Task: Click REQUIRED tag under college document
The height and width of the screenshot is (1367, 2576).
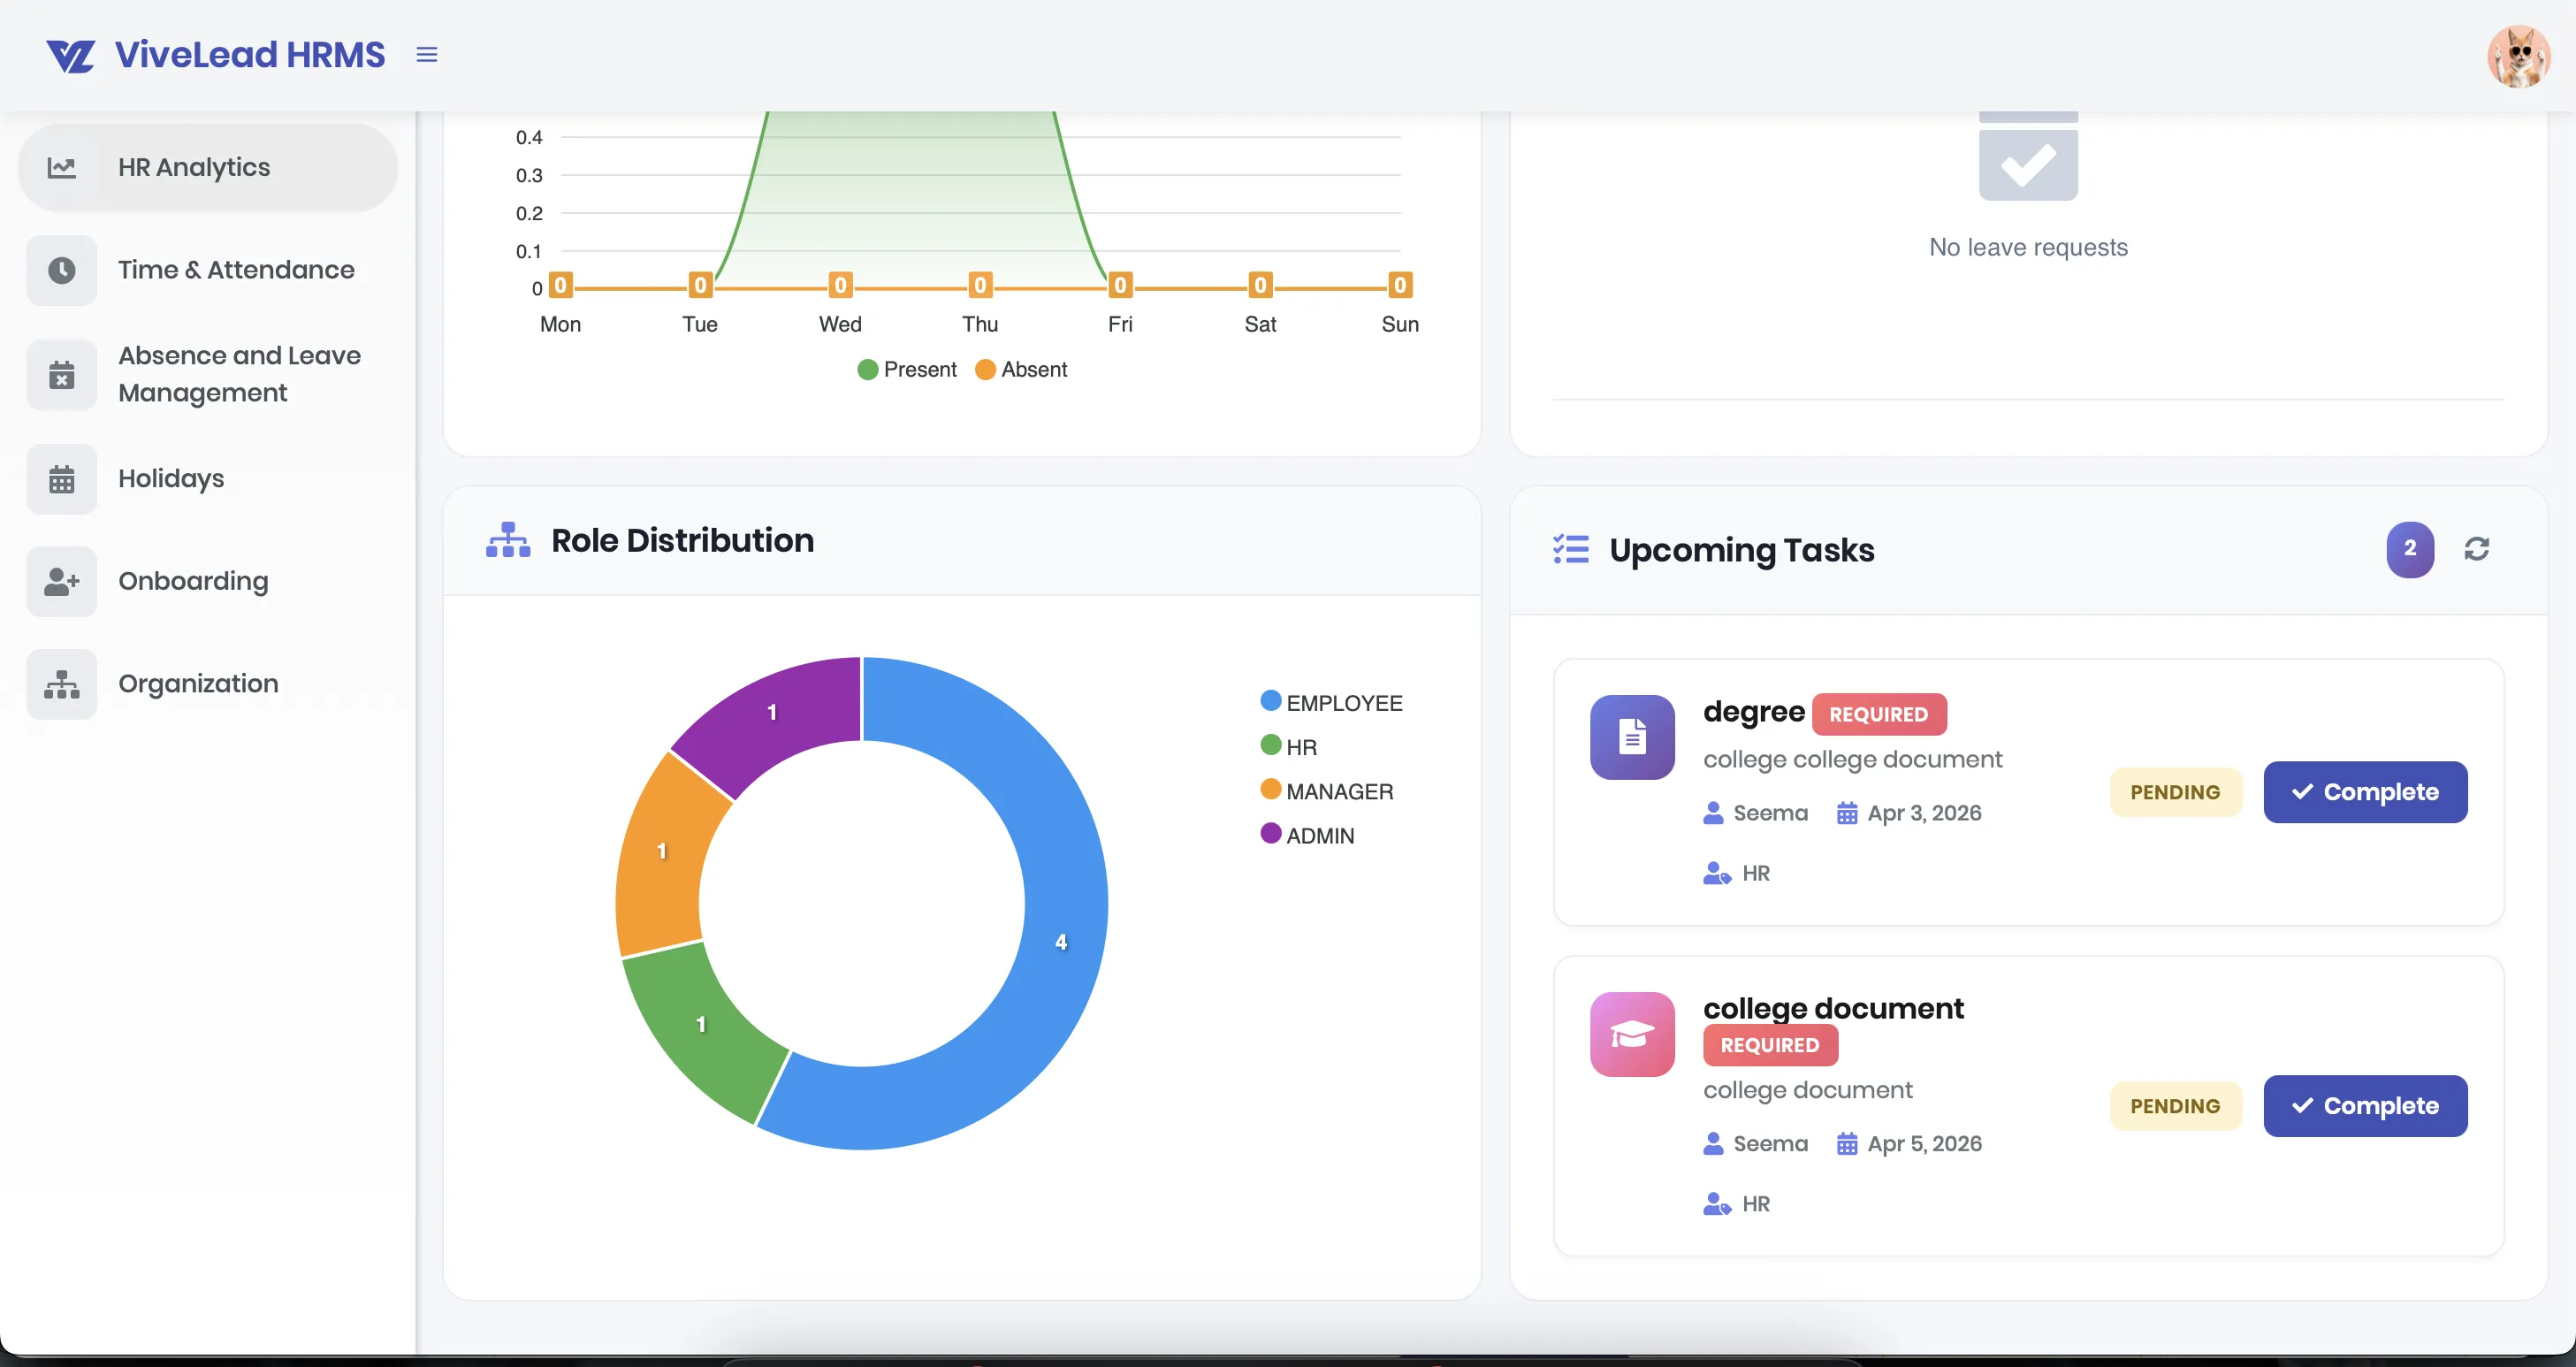Action: 1770,1045
